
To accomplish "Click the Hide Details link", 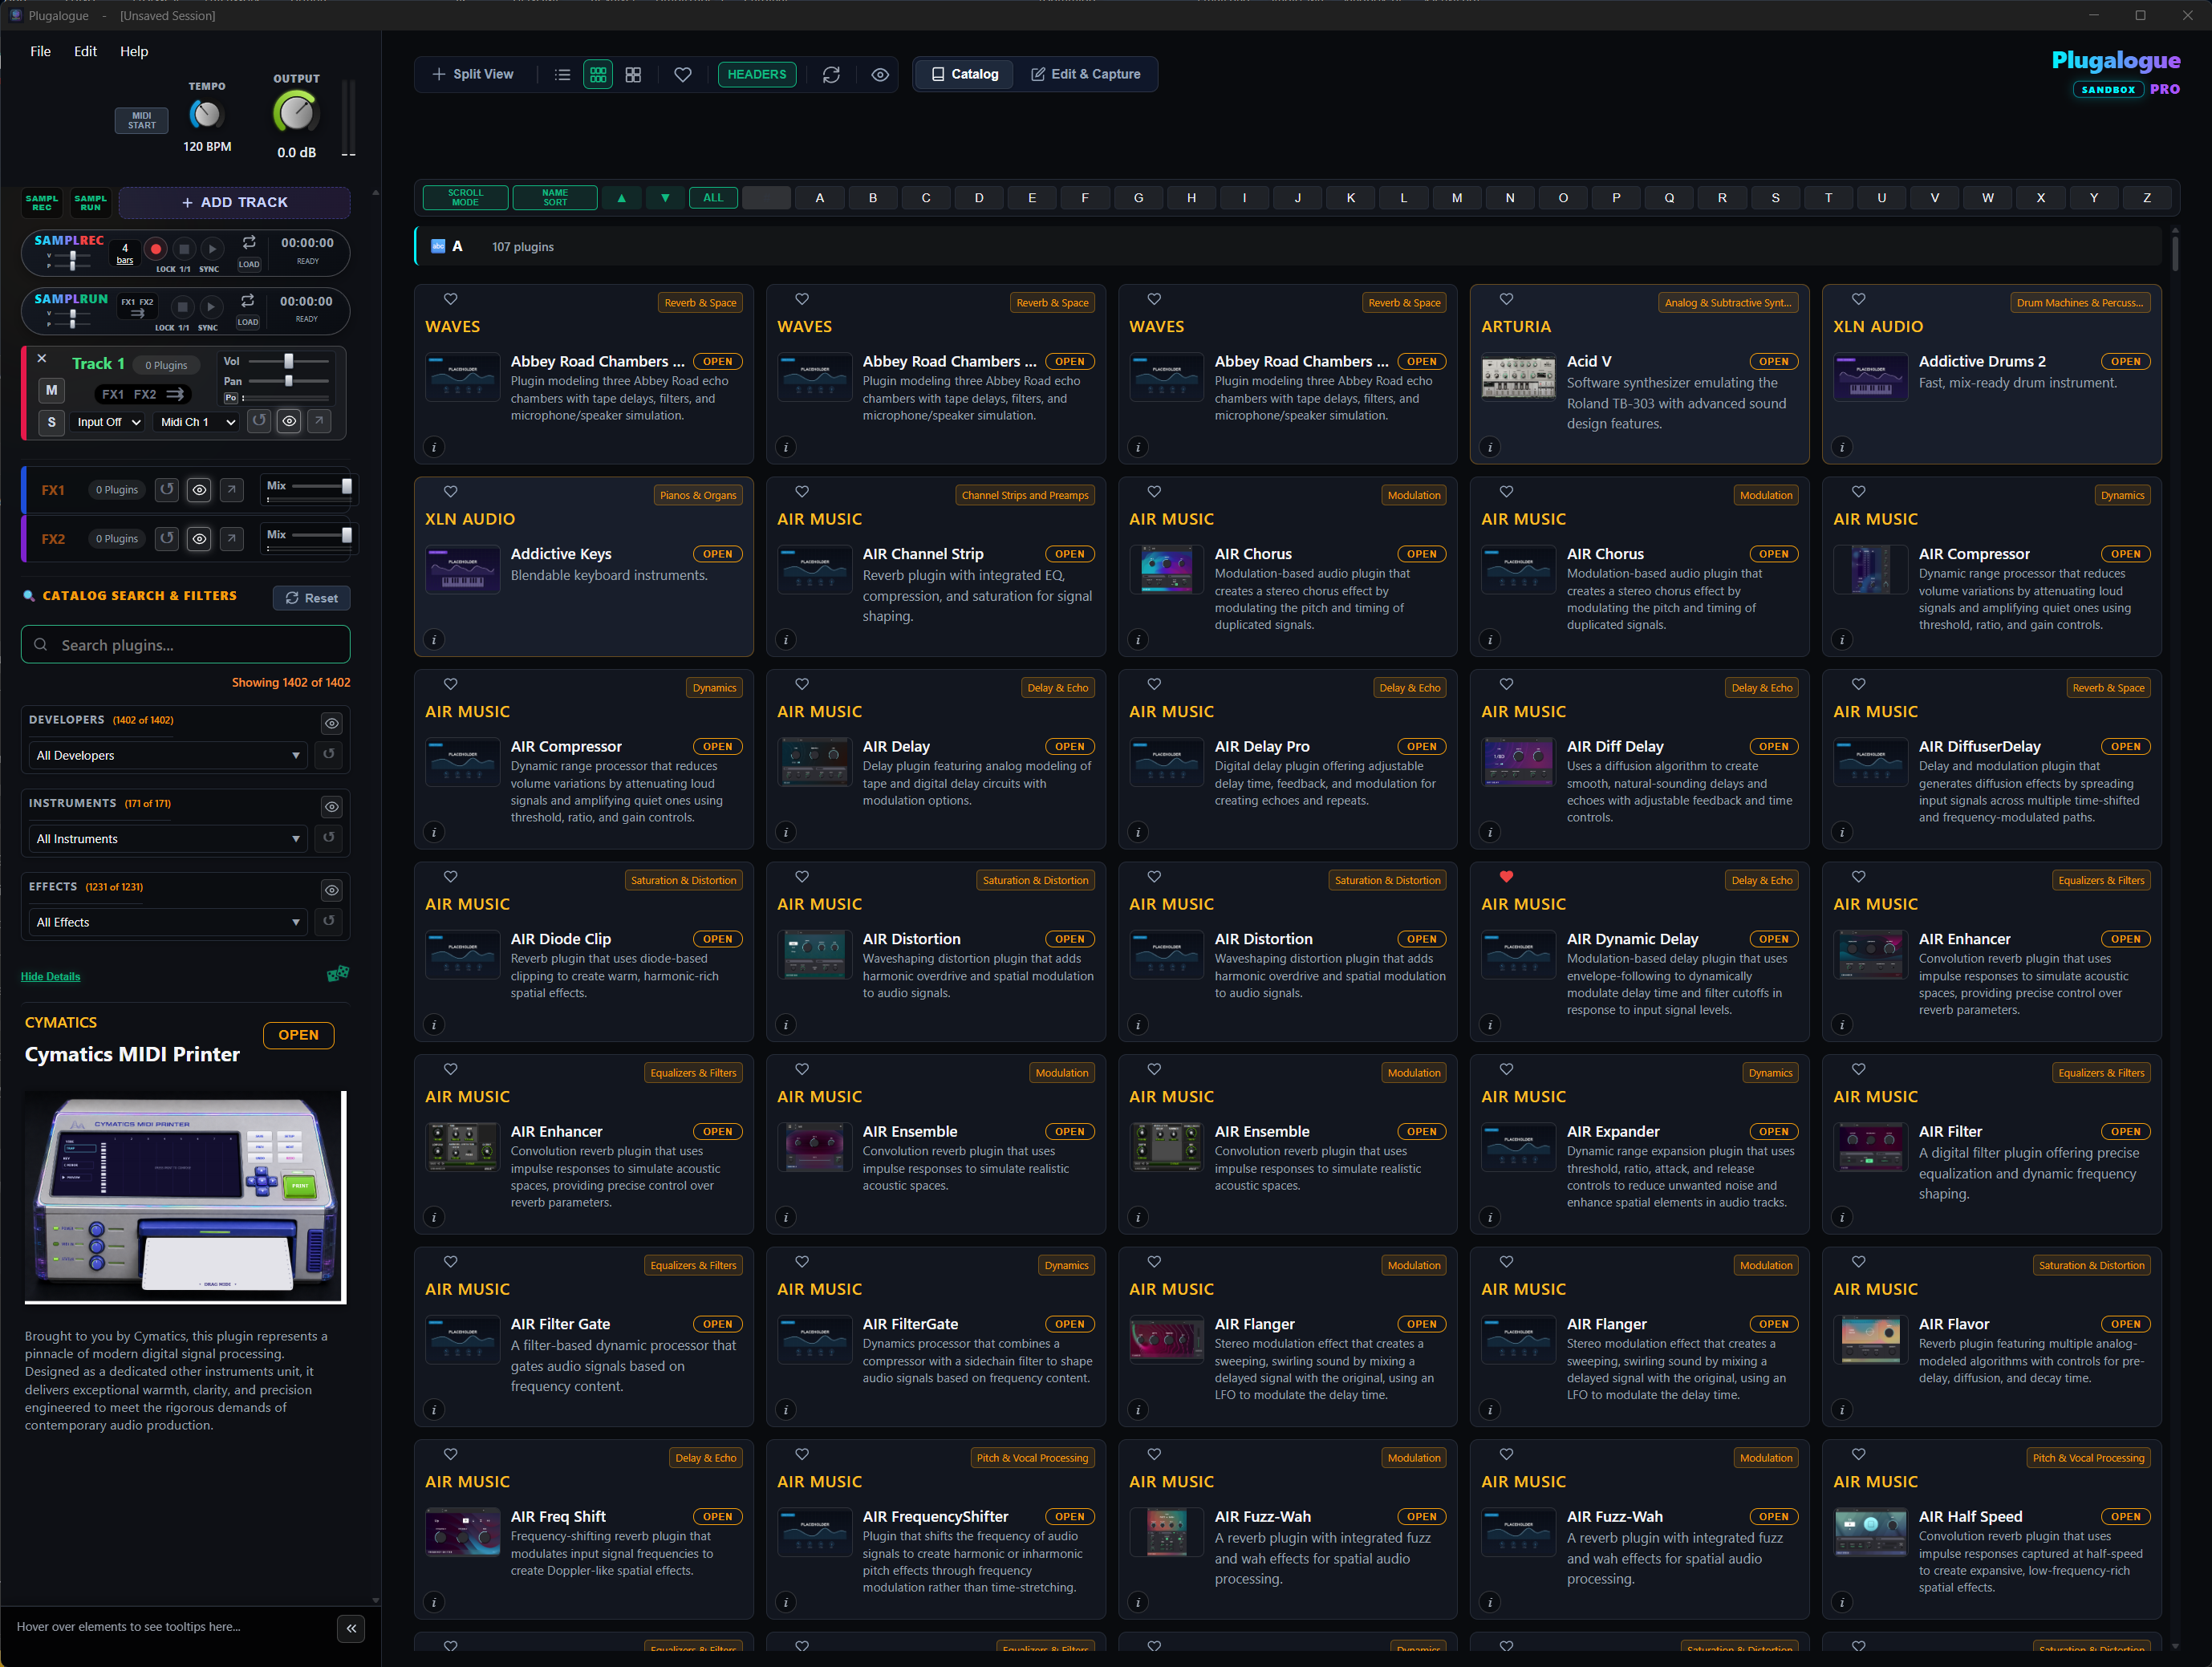I will 51,976.
